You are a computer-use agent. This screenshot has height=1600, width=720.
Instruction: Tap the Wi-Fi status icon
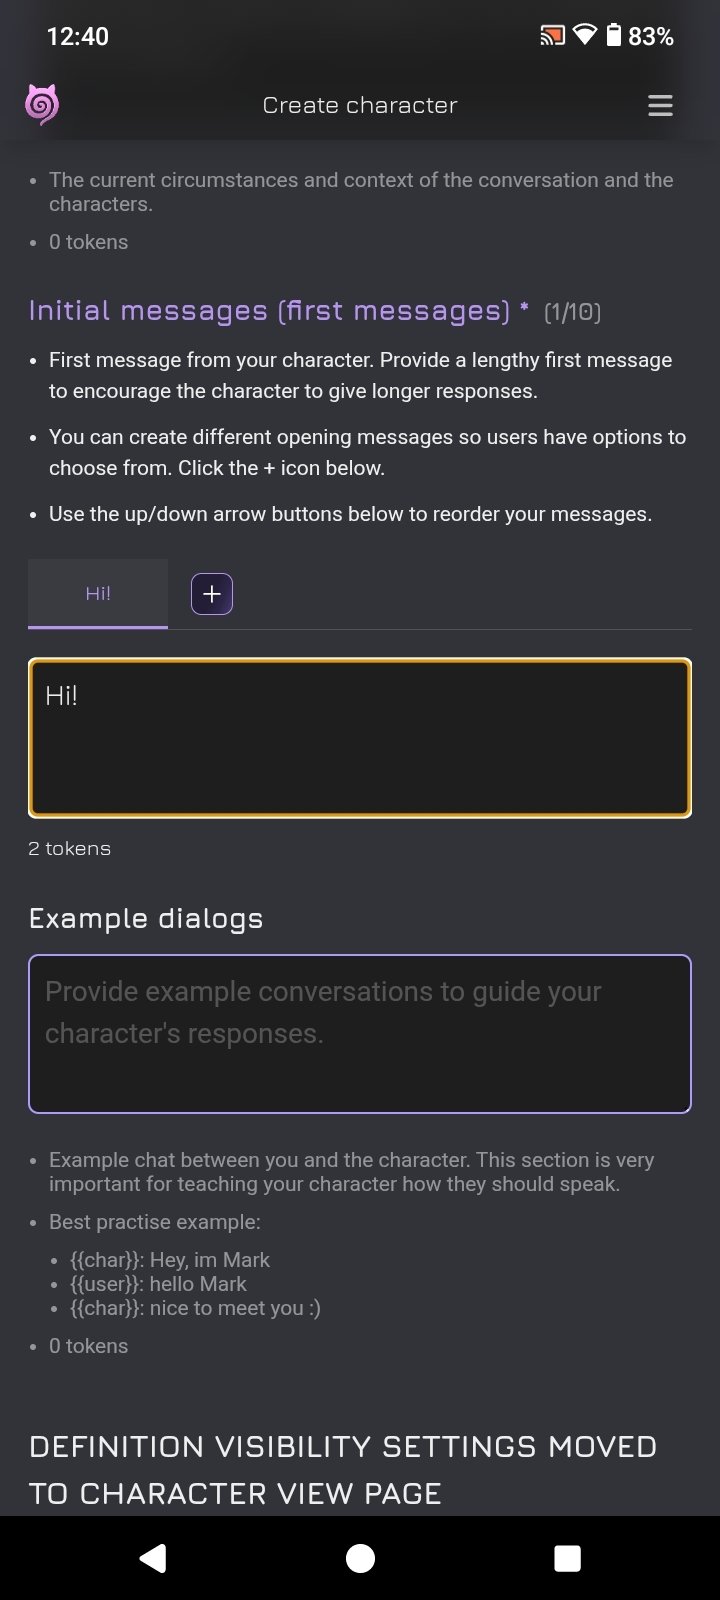click(585, 36)
